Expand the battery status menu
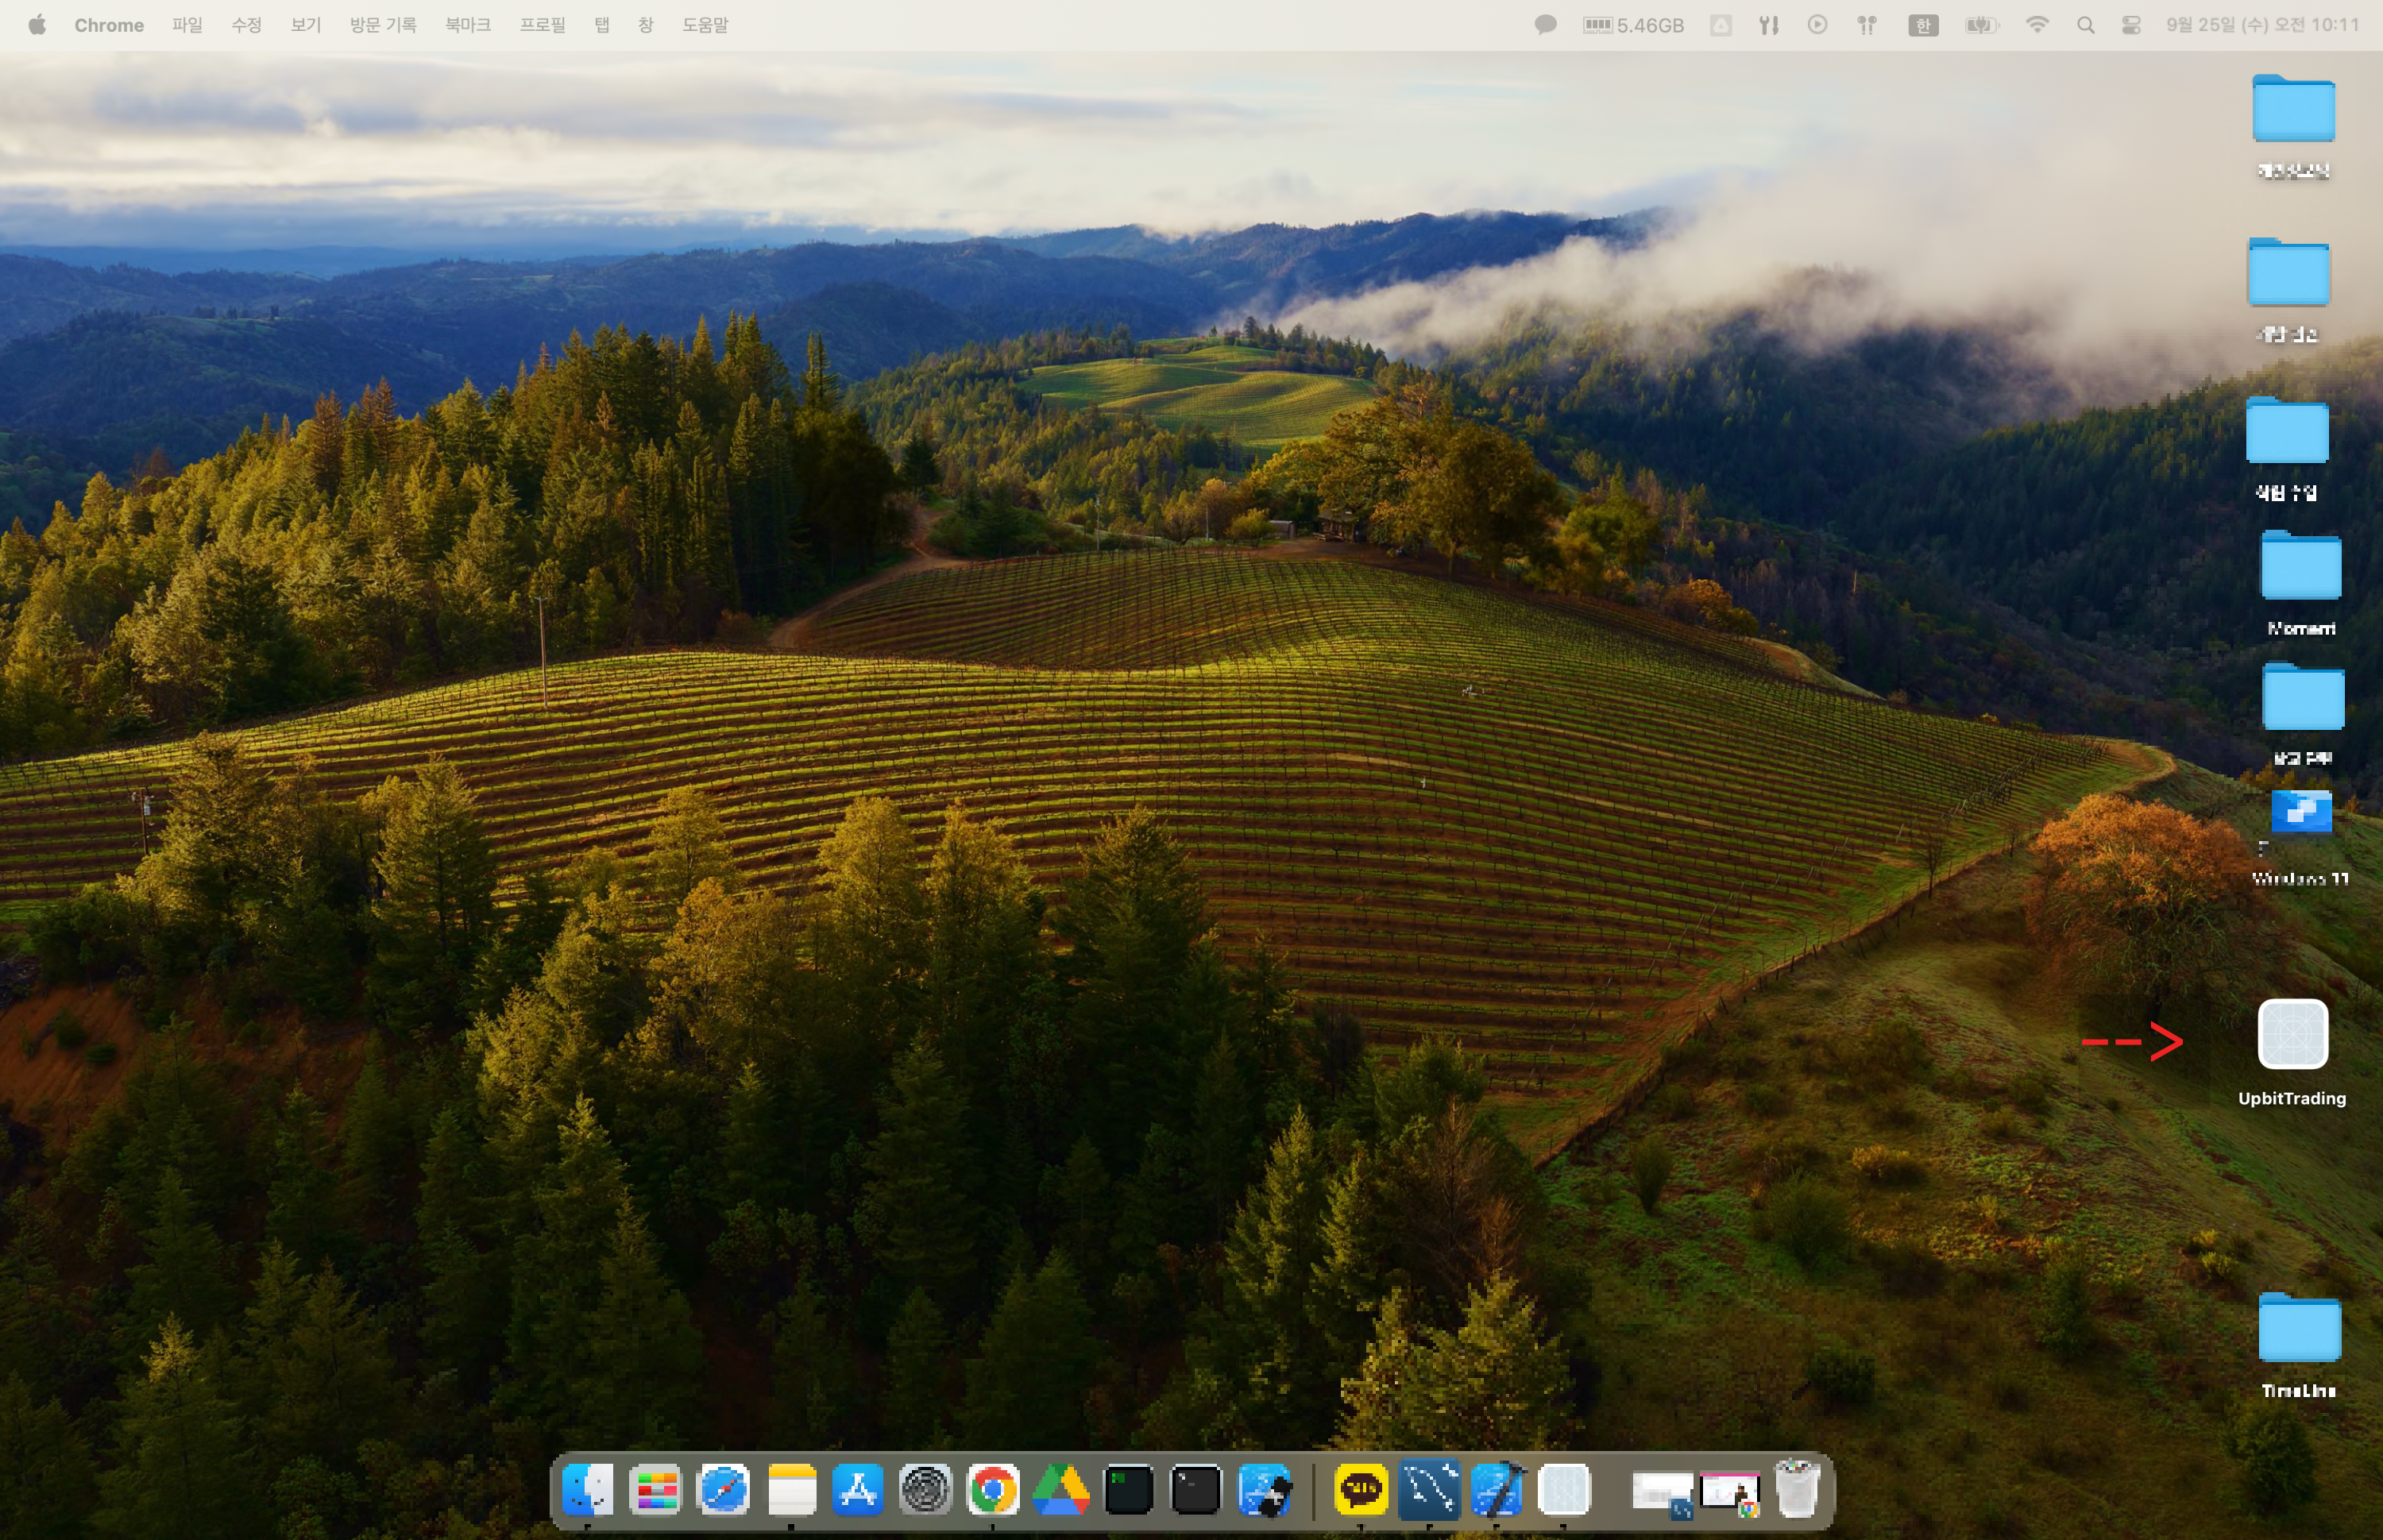The height and width of the screenshot is (1540, 2383). 1980,25
